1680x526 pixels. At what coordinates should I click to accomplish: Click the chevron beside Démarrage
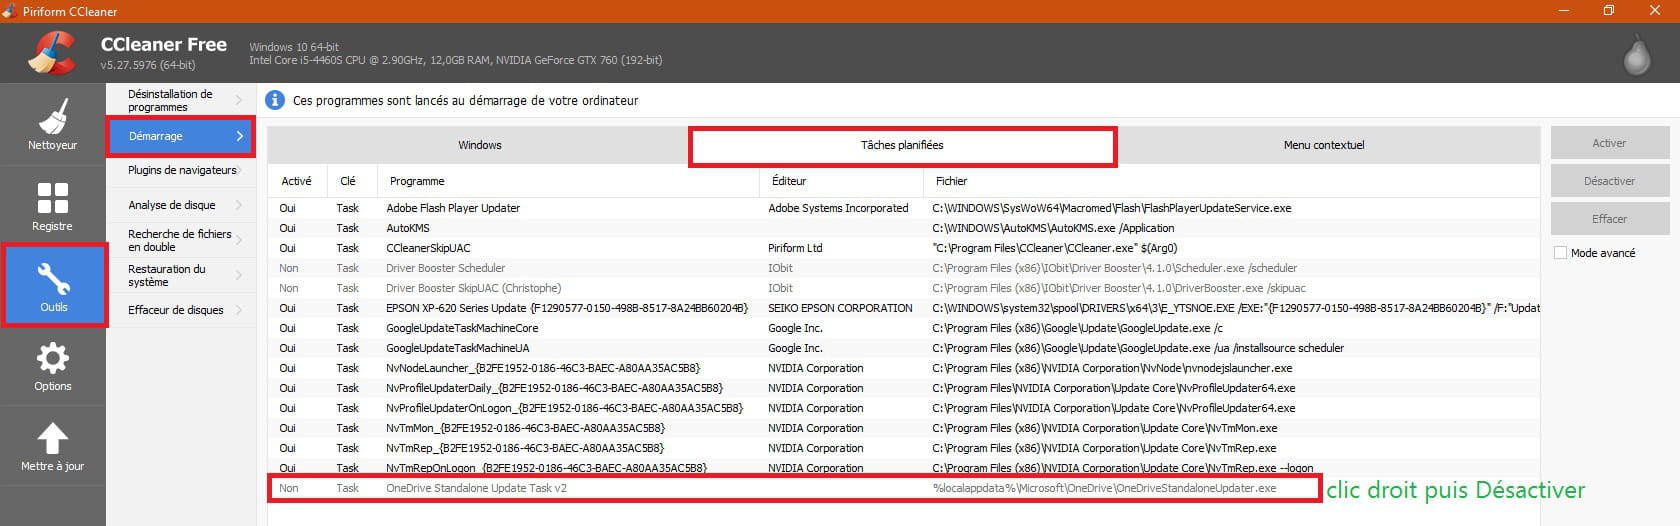point(240,136)
